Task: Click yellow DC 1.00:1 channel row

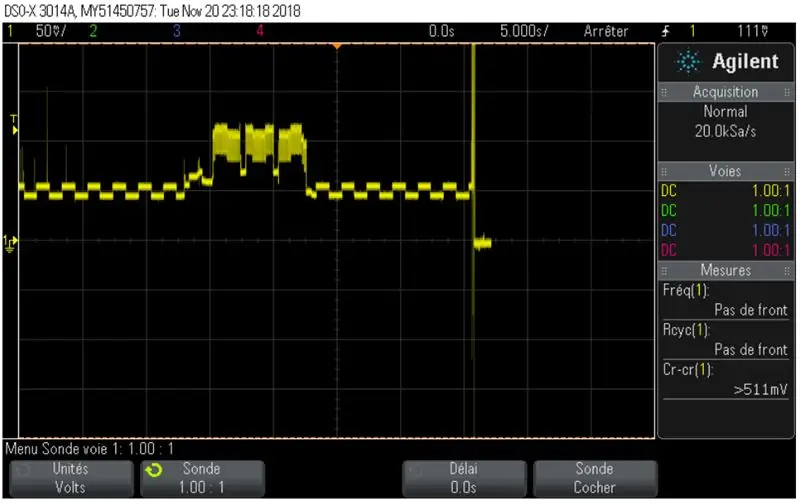Action: 725,191
